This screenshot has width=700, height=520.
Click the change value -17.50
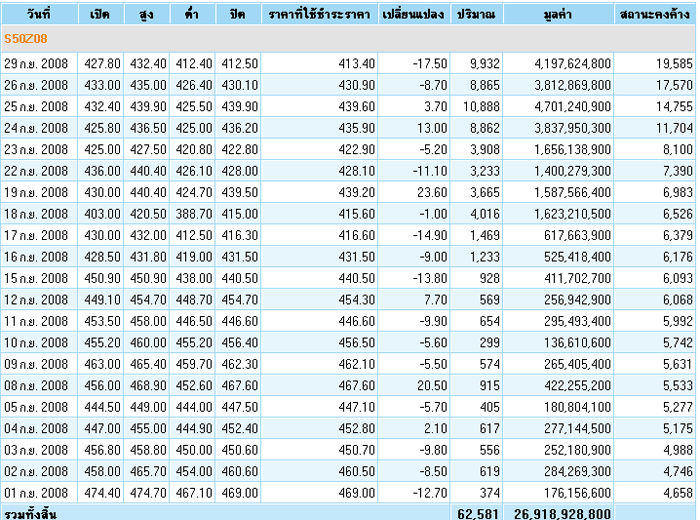click(x=430, y=64)
